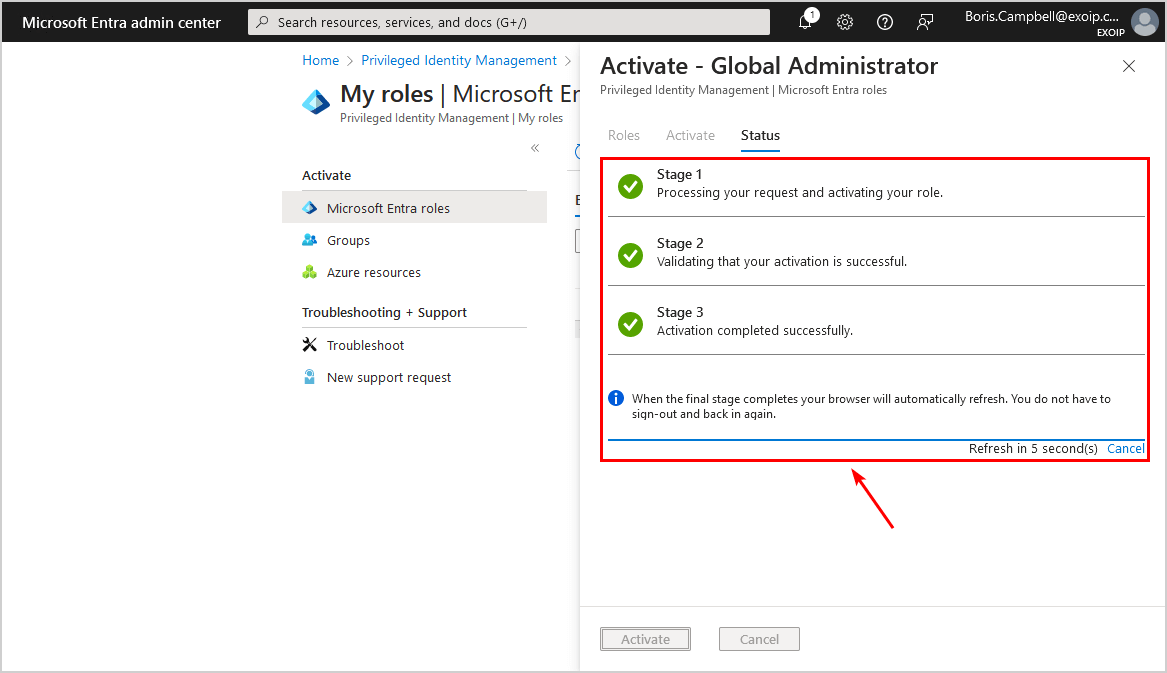The height and width of the screenshot is (673, 1167).
Task: Click the search resources input field
Action: (x=510, y=22)
